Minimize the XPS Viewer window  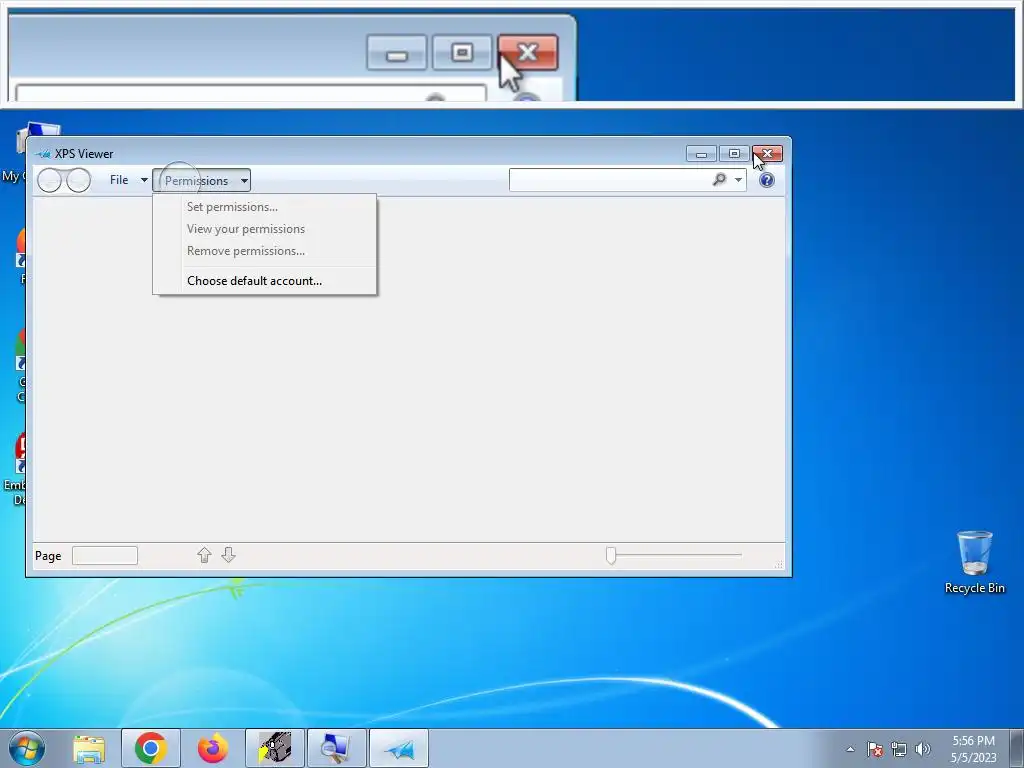tap(701, 154)
